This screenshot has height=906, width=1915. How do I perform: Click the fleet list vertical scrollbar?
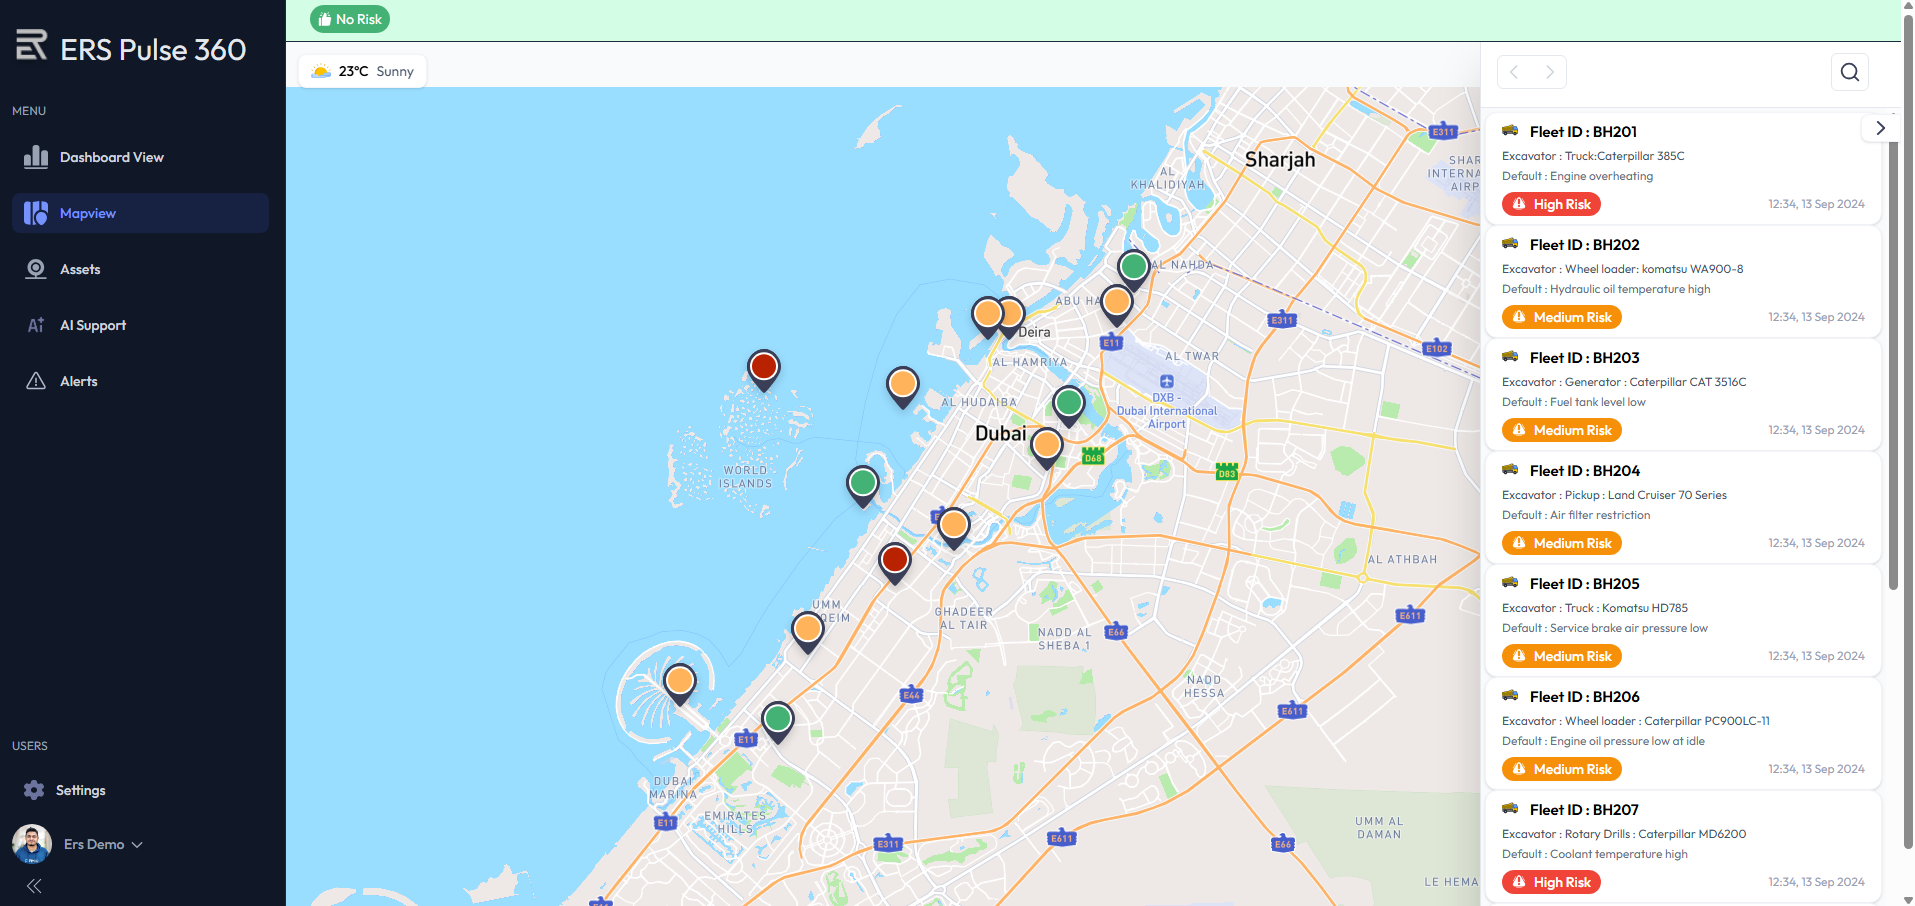pos(1892,350)
